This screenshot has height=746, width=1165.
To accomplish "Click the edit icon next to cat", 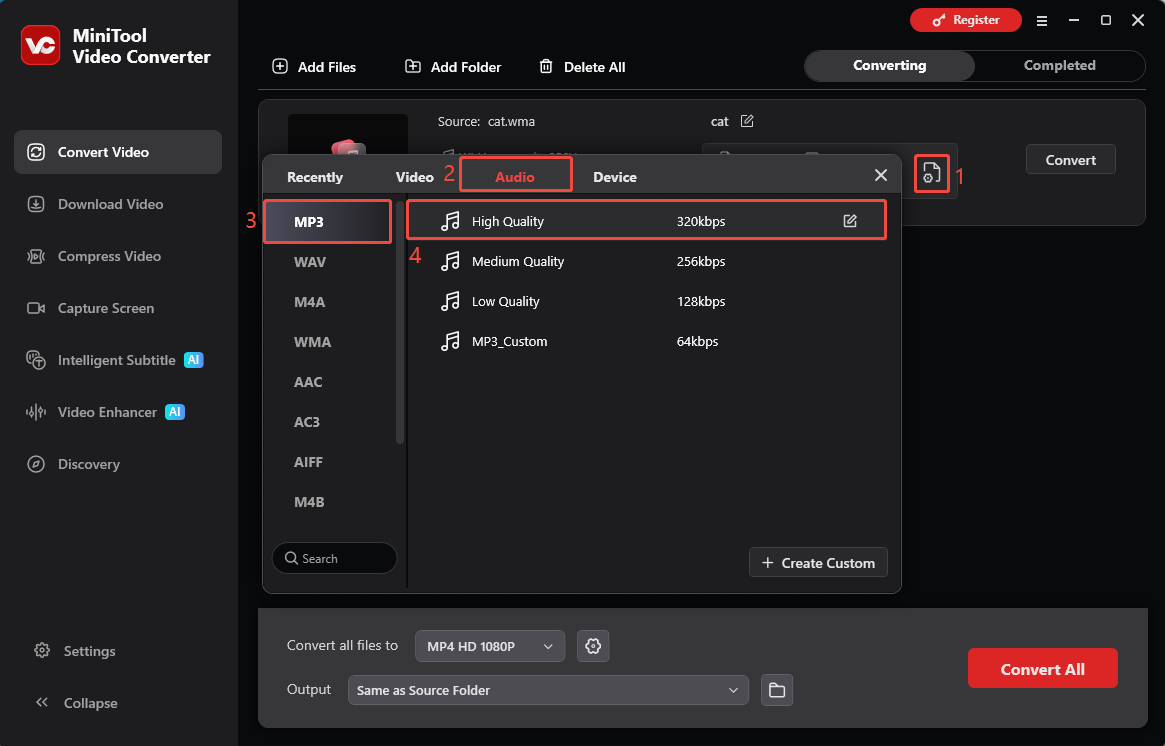I will pos(747,121).
